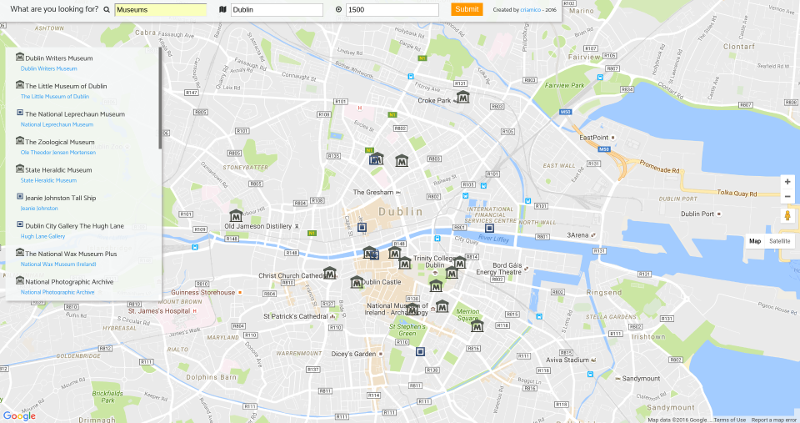The width and height of the screenshot is (800, 423).
Task: Click museum icon beside National Photographic Archive title
Action: [x=20, y=280]
